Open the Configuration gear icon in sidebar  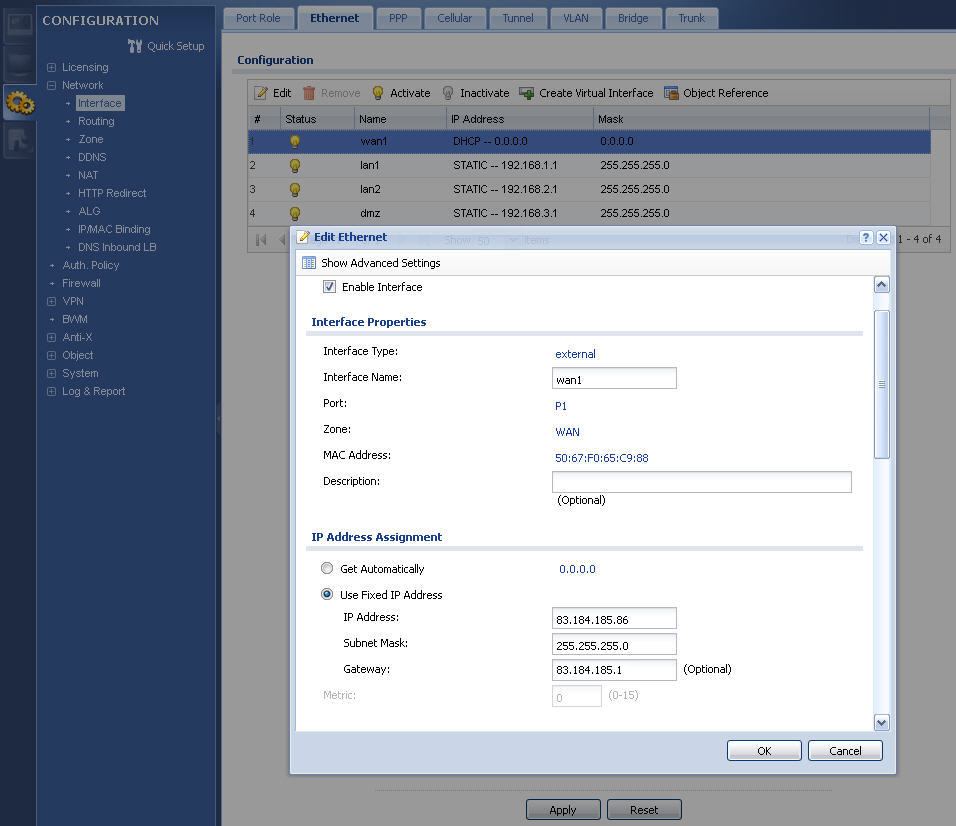click(18, 102)
